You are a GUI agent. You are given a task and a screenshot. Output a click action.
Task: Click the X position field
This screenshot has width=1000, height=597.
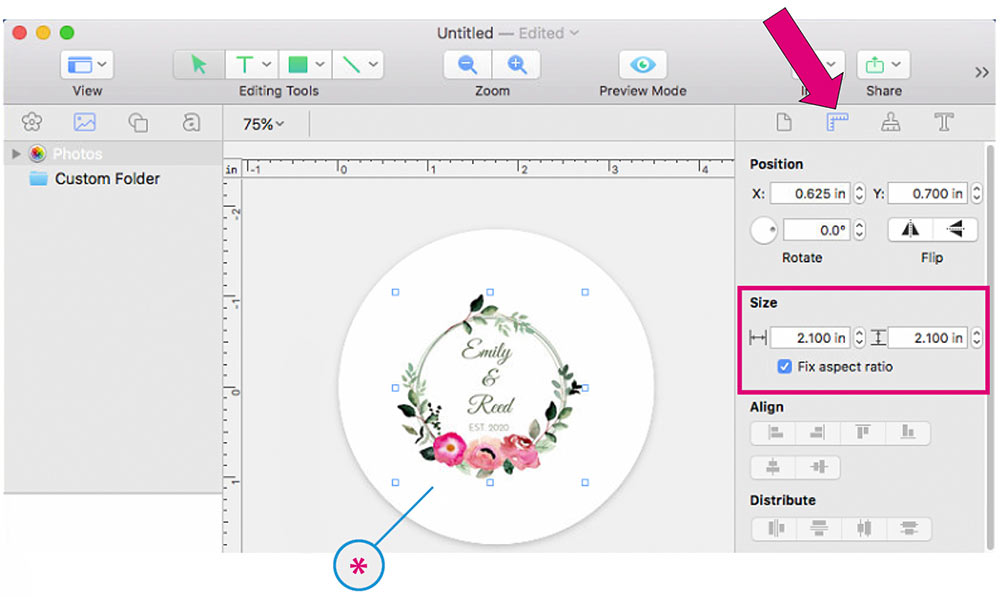(x=810, y=193)
